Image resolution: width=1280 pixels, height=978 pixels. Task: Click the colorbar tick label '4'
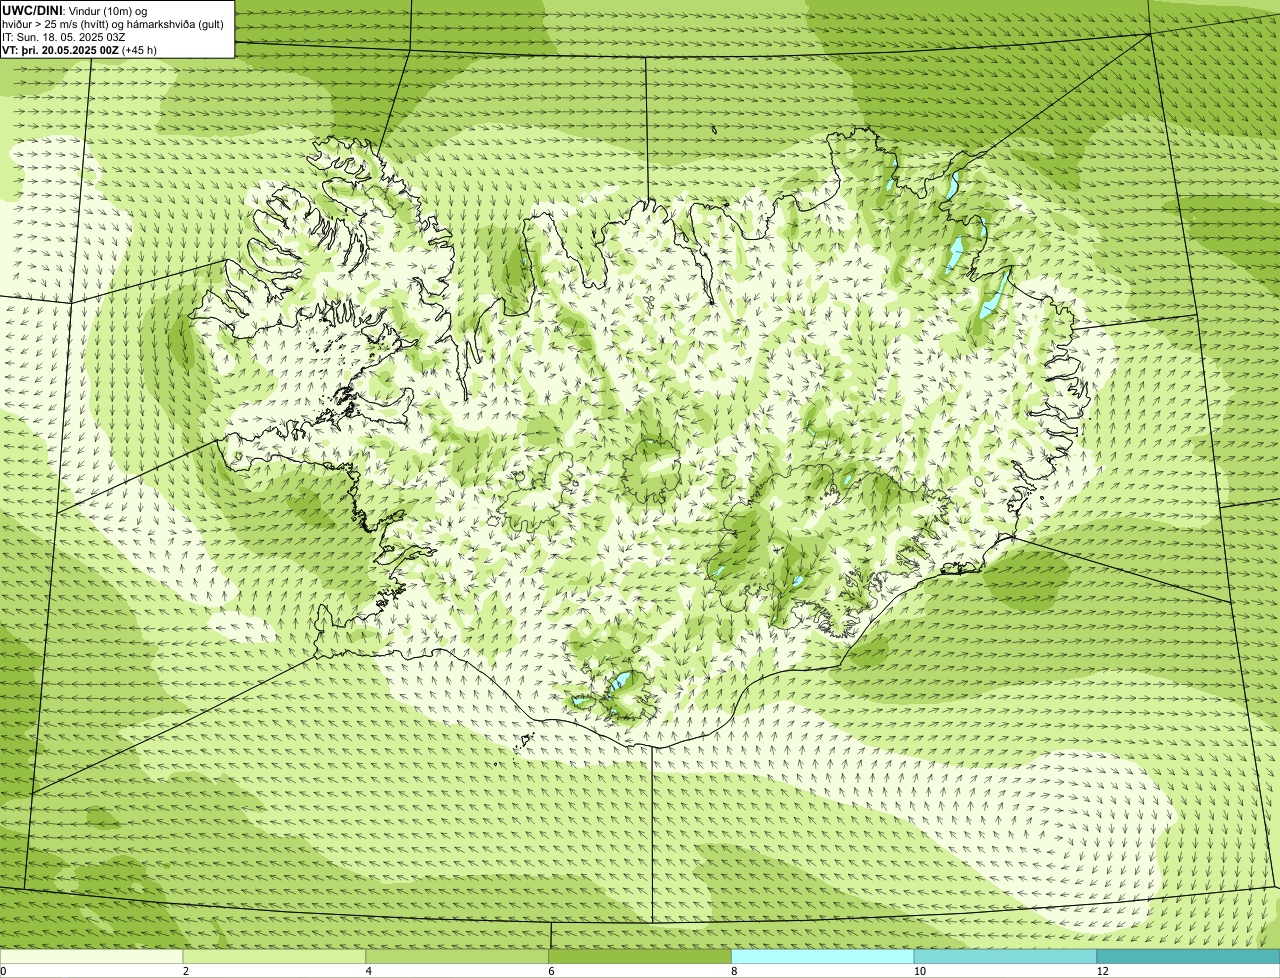368,971
